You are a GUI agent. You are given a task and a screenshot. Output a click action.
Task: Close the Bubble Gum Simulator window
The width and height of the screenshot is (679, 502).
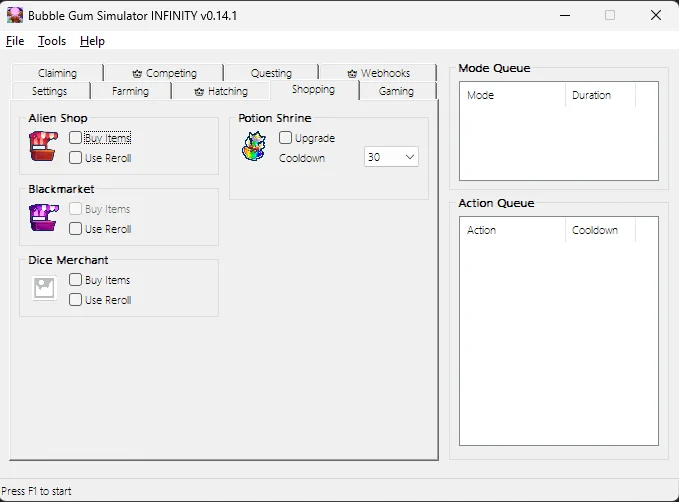tap(656, 16)
